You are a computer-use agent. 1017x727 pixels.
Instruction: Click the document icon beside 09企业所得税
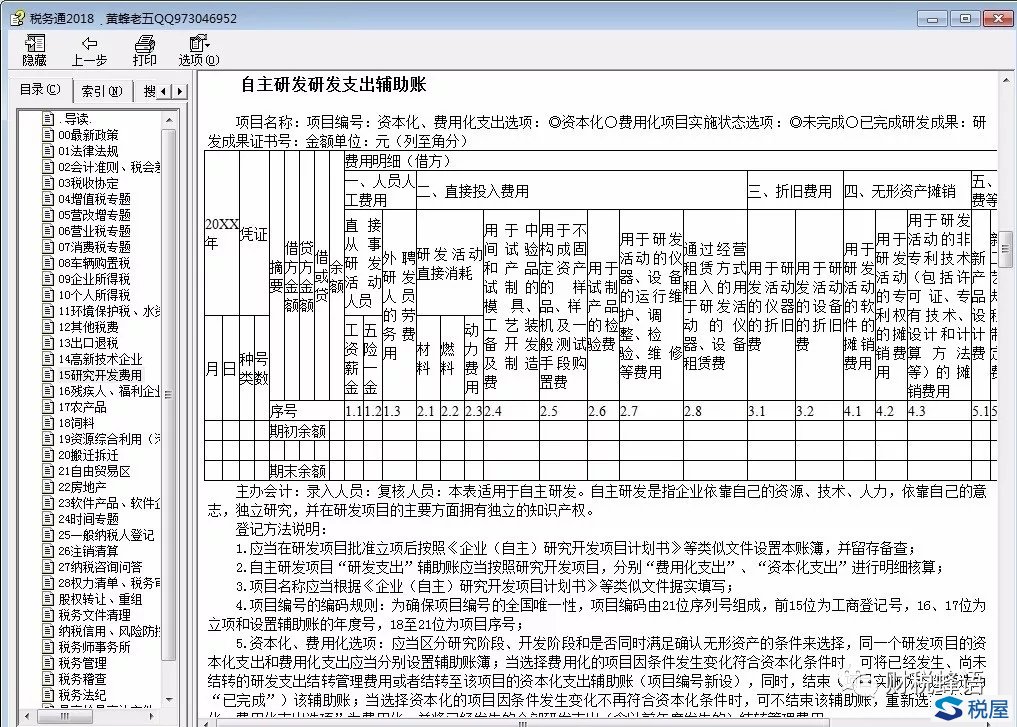(x=48, y=279)
